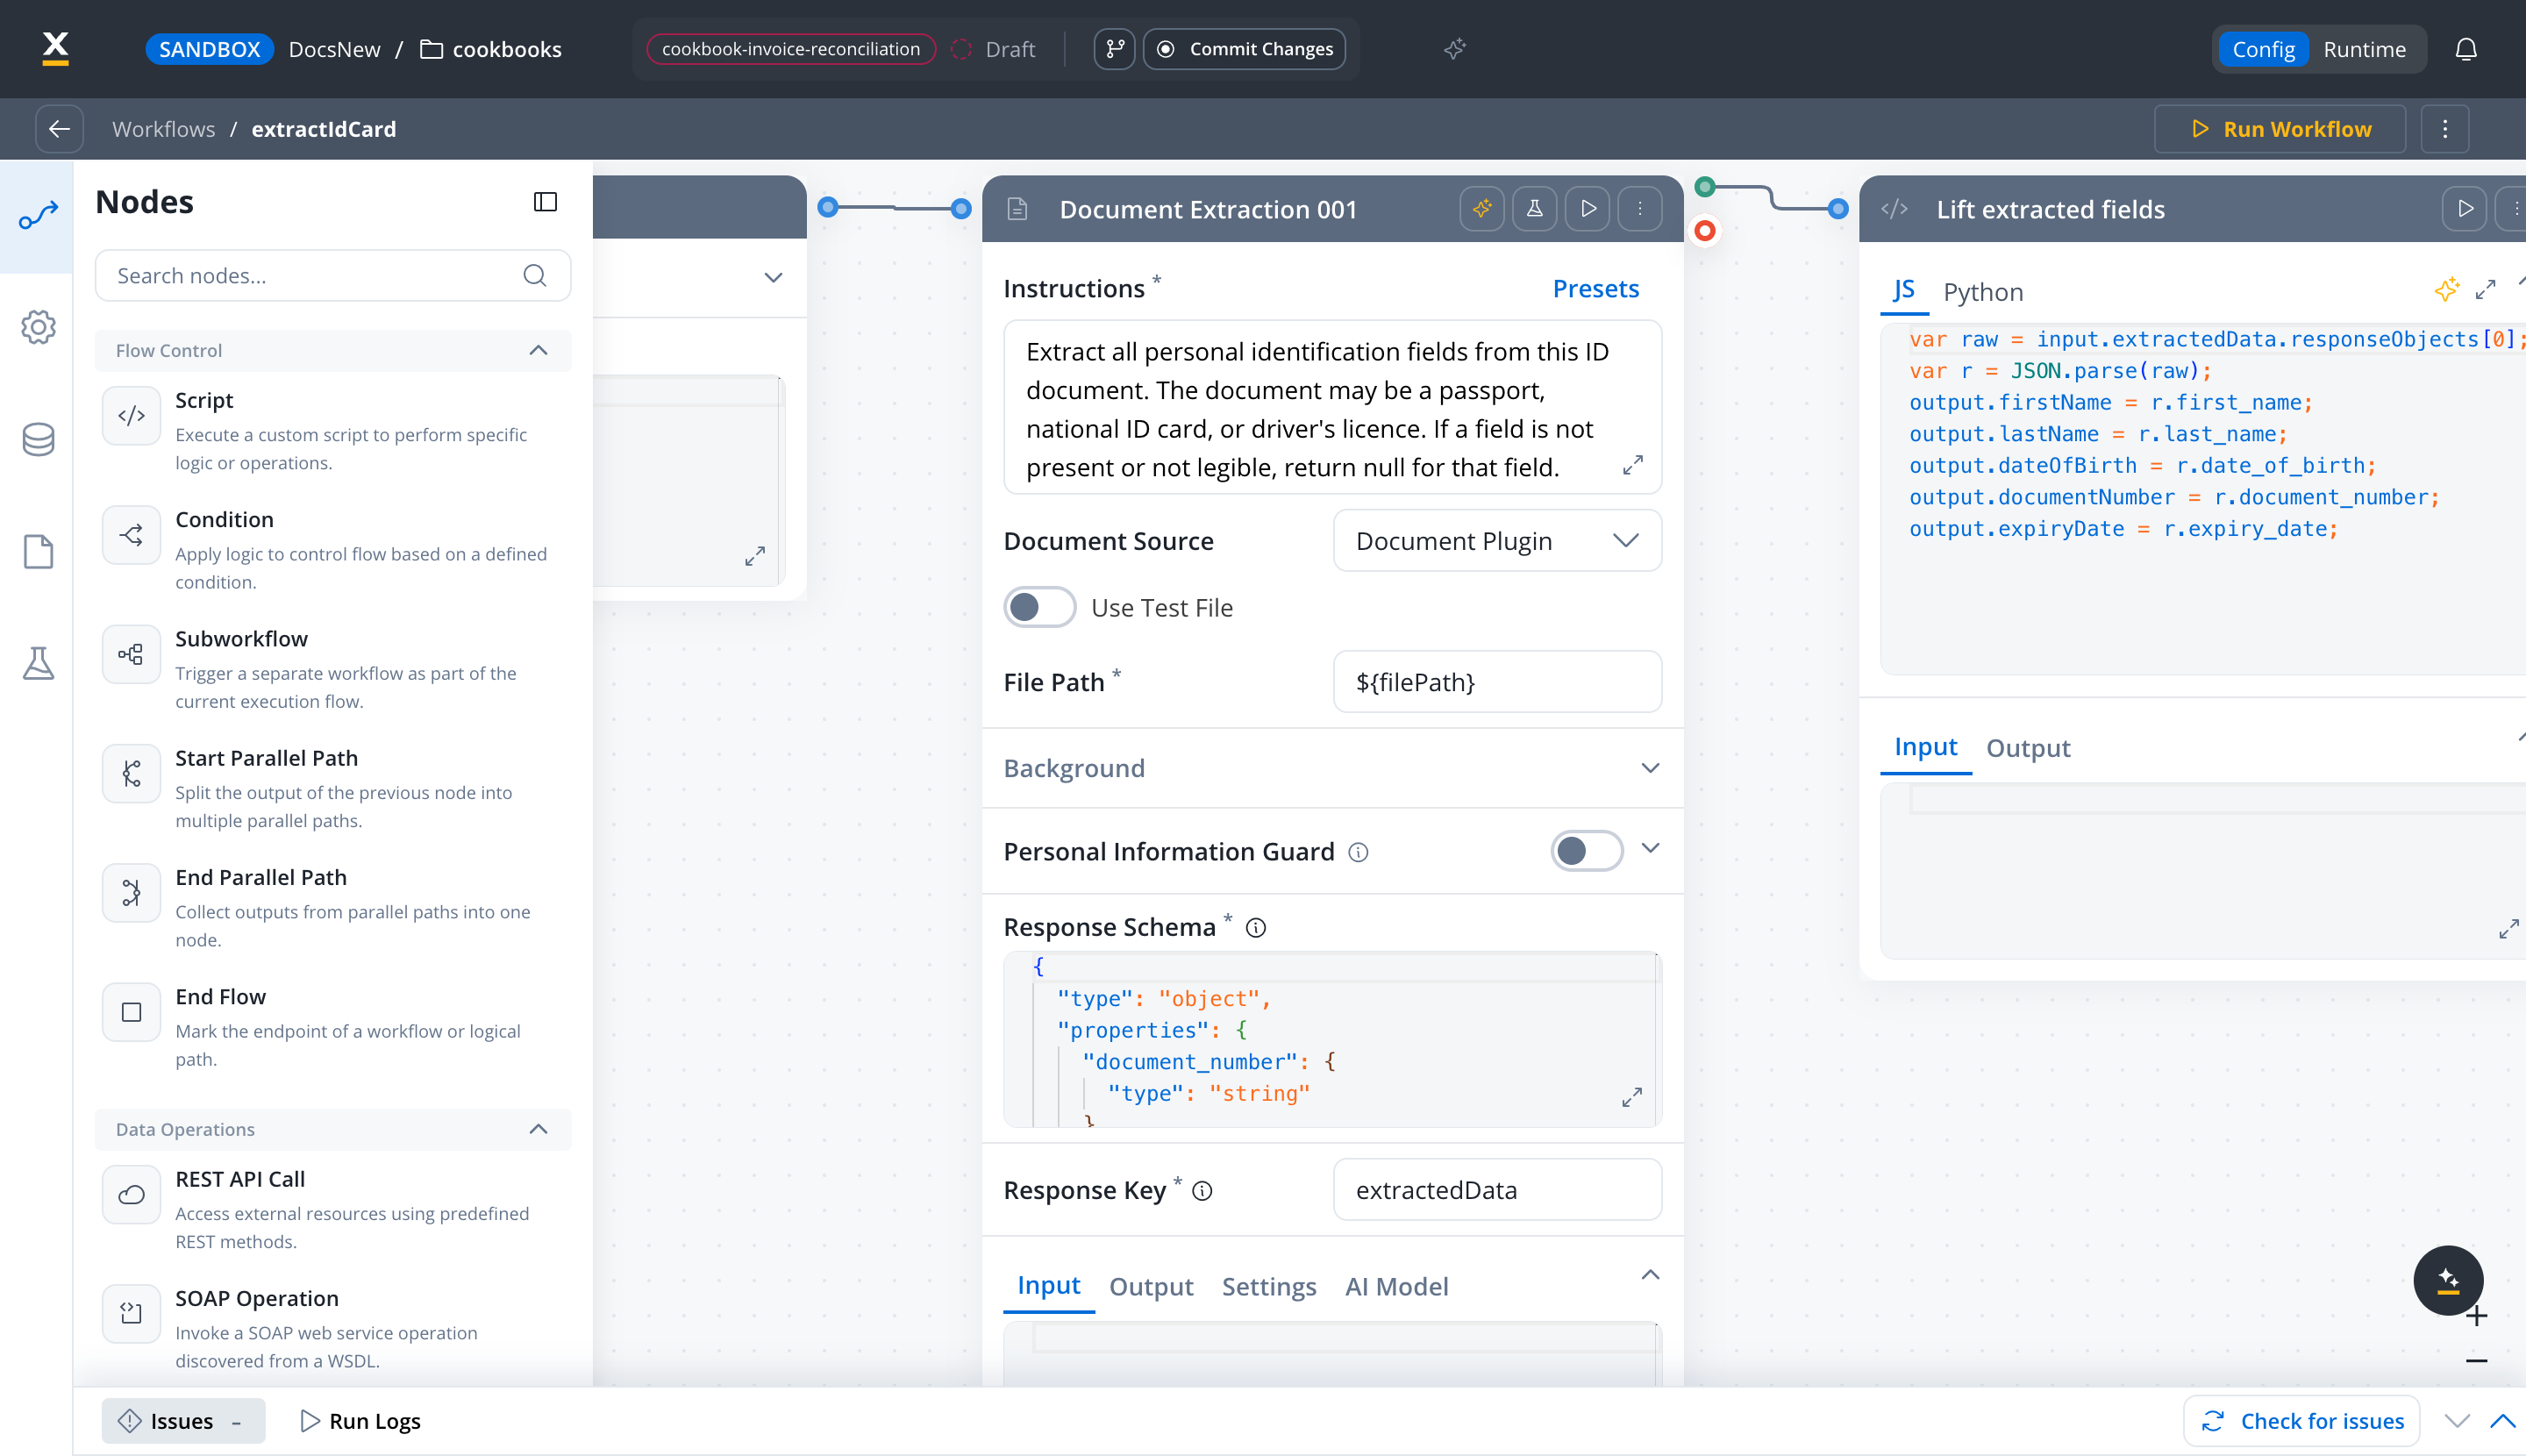Select the workflow flow sidebar icon
2526x1456 pixels.
coord(38,215)
